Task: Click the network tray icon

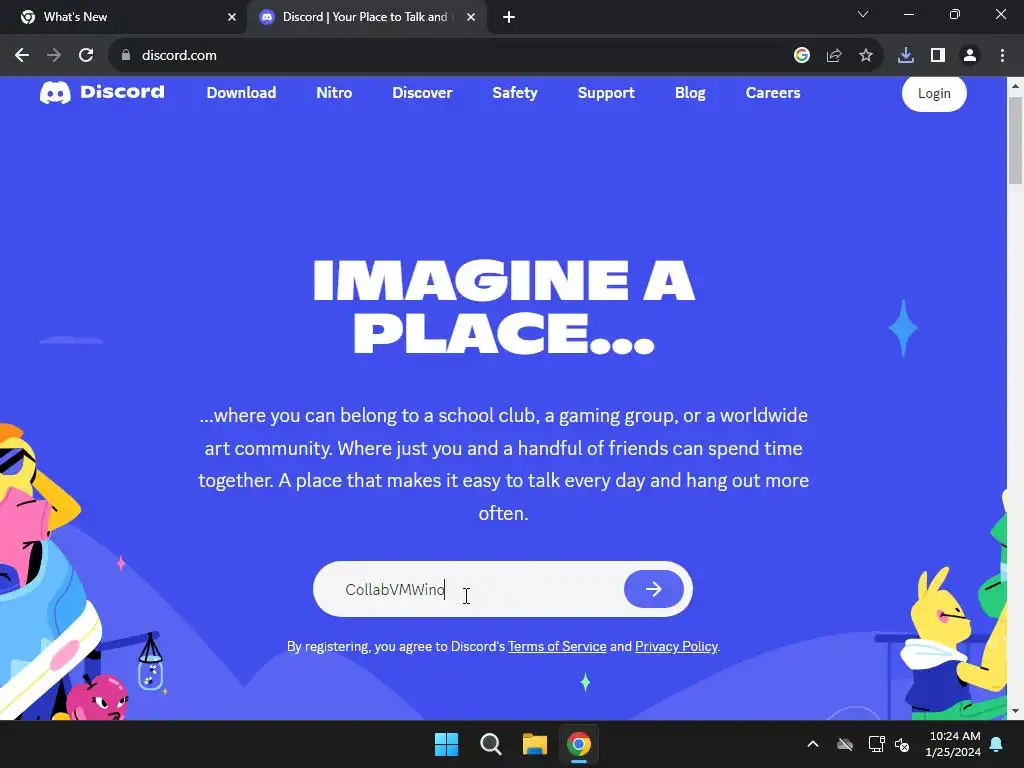Action: (876, 744)
